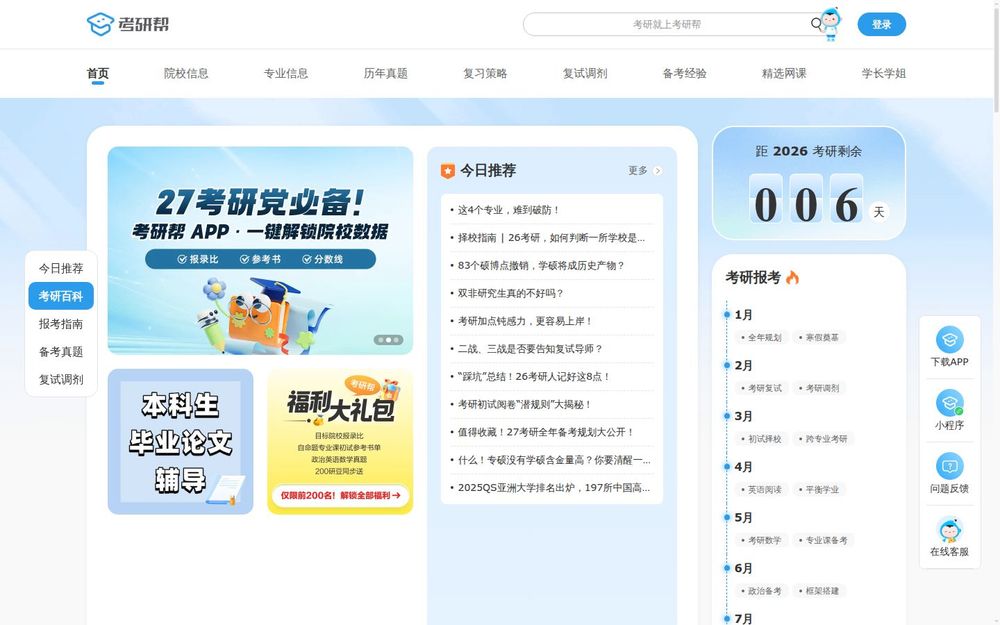Click the 更多 arrow chevron
This screenshot has width=1000, height=625.
point(658,170)
